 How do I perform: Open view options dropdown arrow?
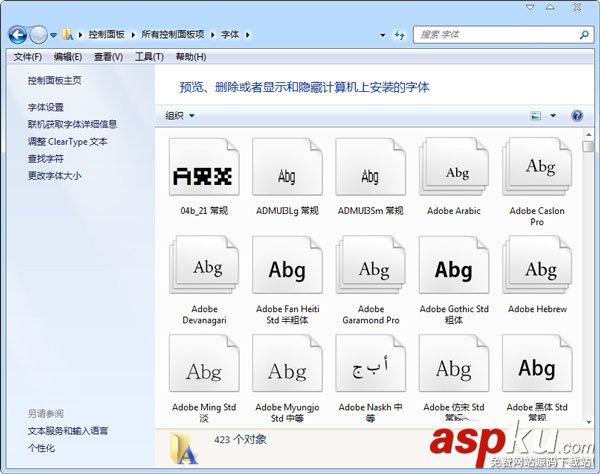553,116
